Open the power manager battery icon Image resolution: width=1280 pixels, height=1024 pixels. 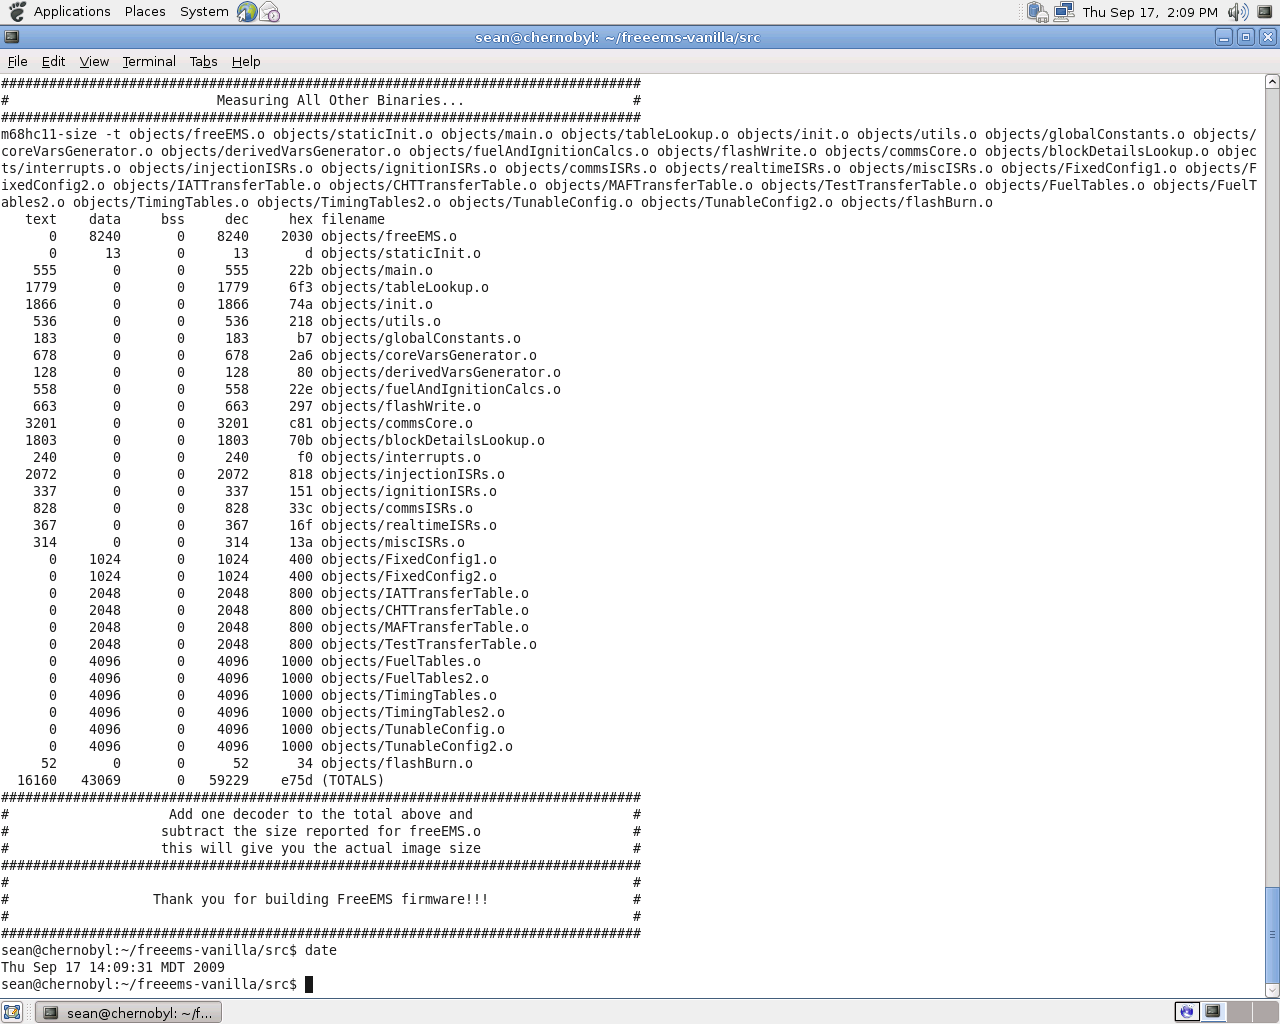click(1037, 12)
